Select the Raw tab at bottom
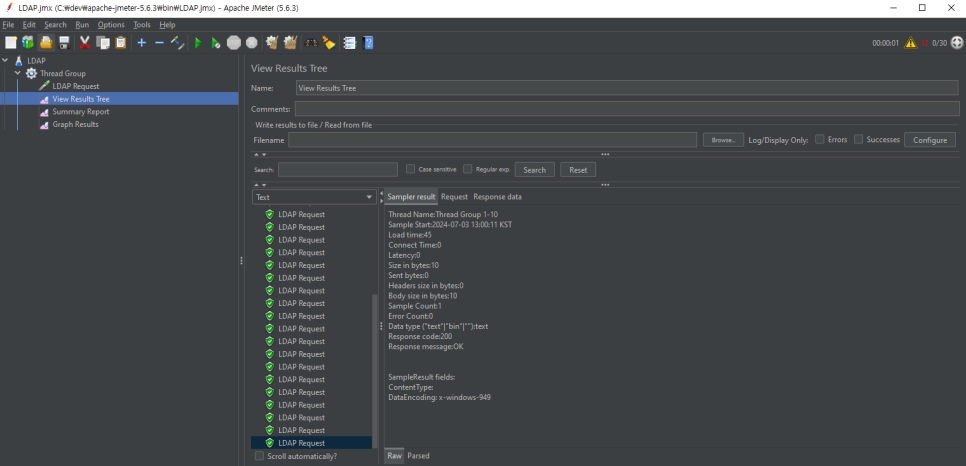The height and width of the screenshot is (466, 966). [394, 456]
